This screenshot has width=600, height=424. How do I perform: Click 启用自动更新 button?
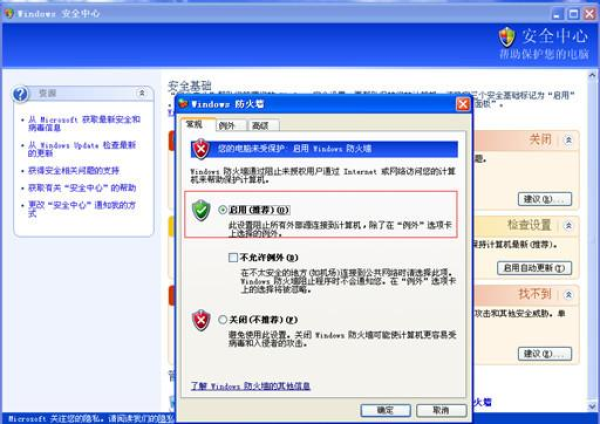pos(534,268)
